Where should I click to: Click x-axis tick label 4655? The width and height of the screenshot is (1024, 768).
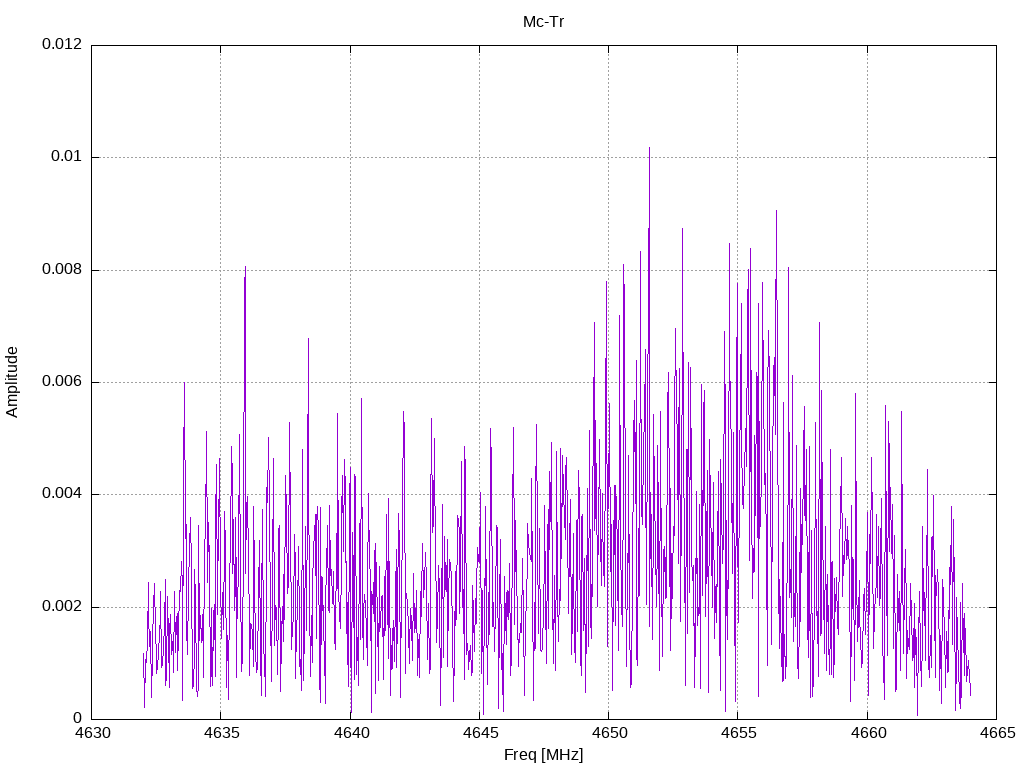(x=738, y=733)
